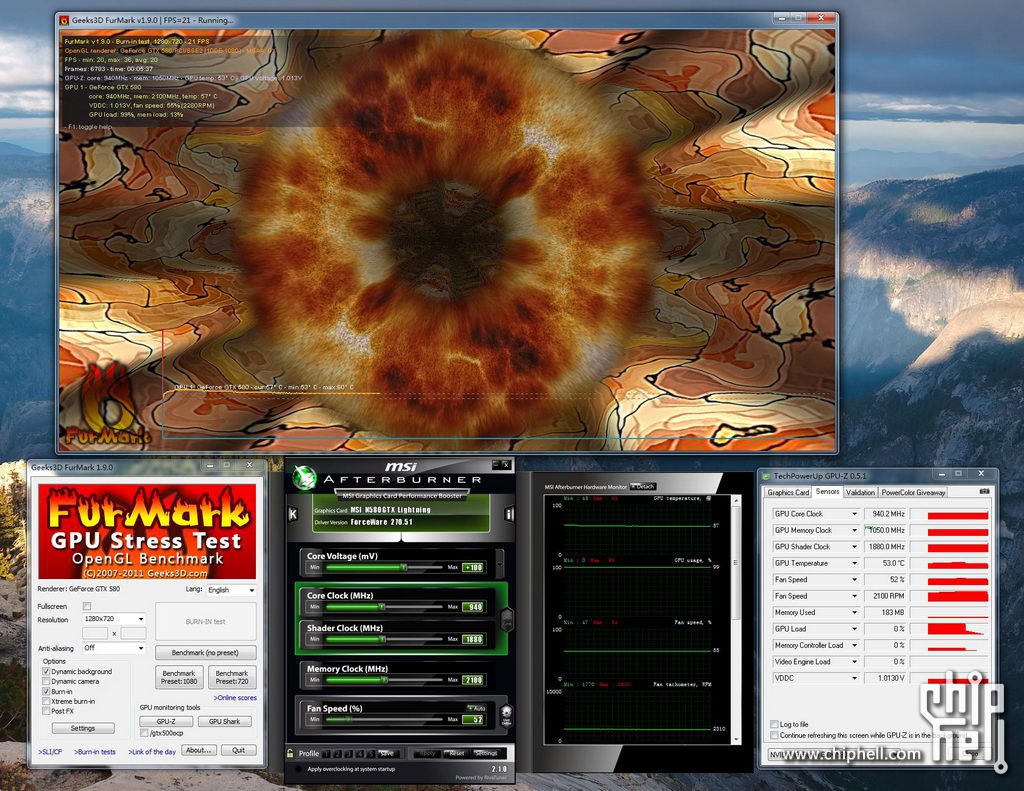Open the SLI/CF link
The image size is (1024, 791).
[50, 752]
